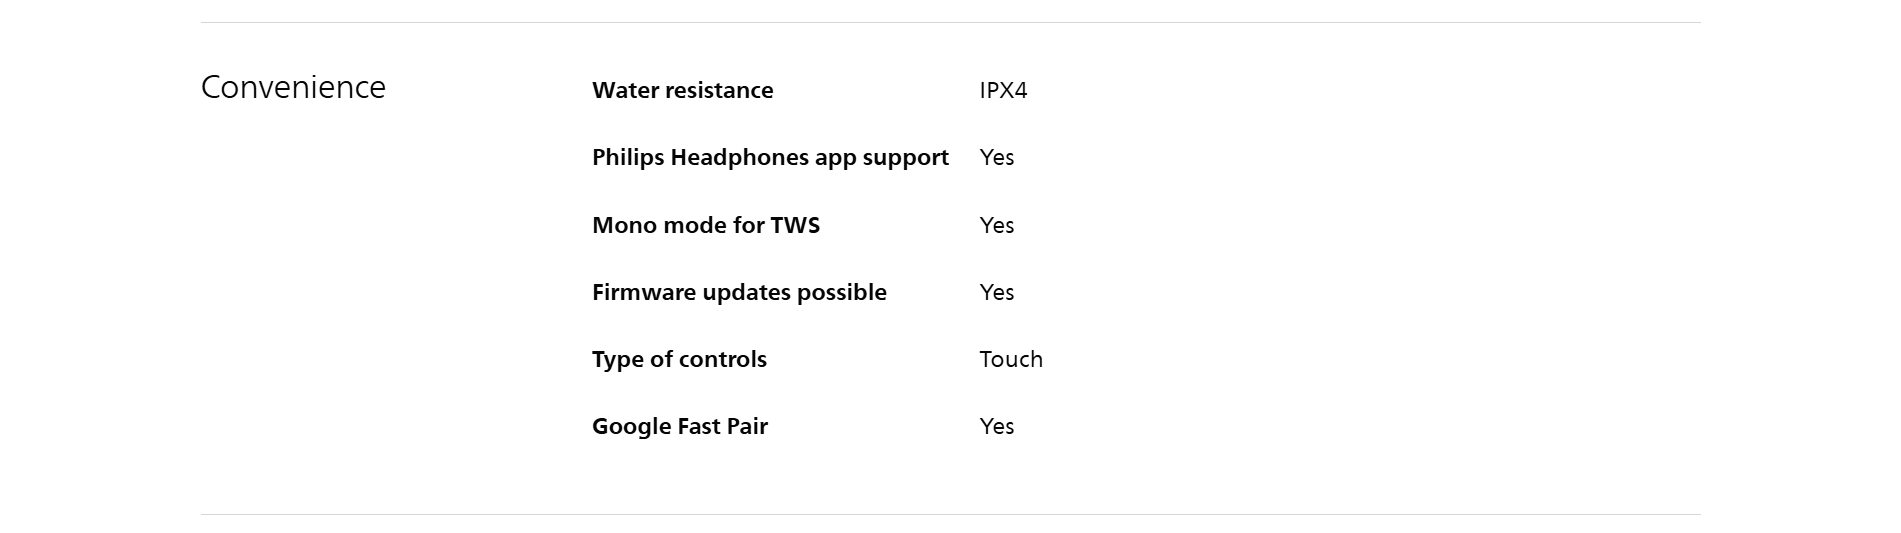Screen dimensions: 1901x533
Task: Click the Convenience section heading
Action: [293, 88]
